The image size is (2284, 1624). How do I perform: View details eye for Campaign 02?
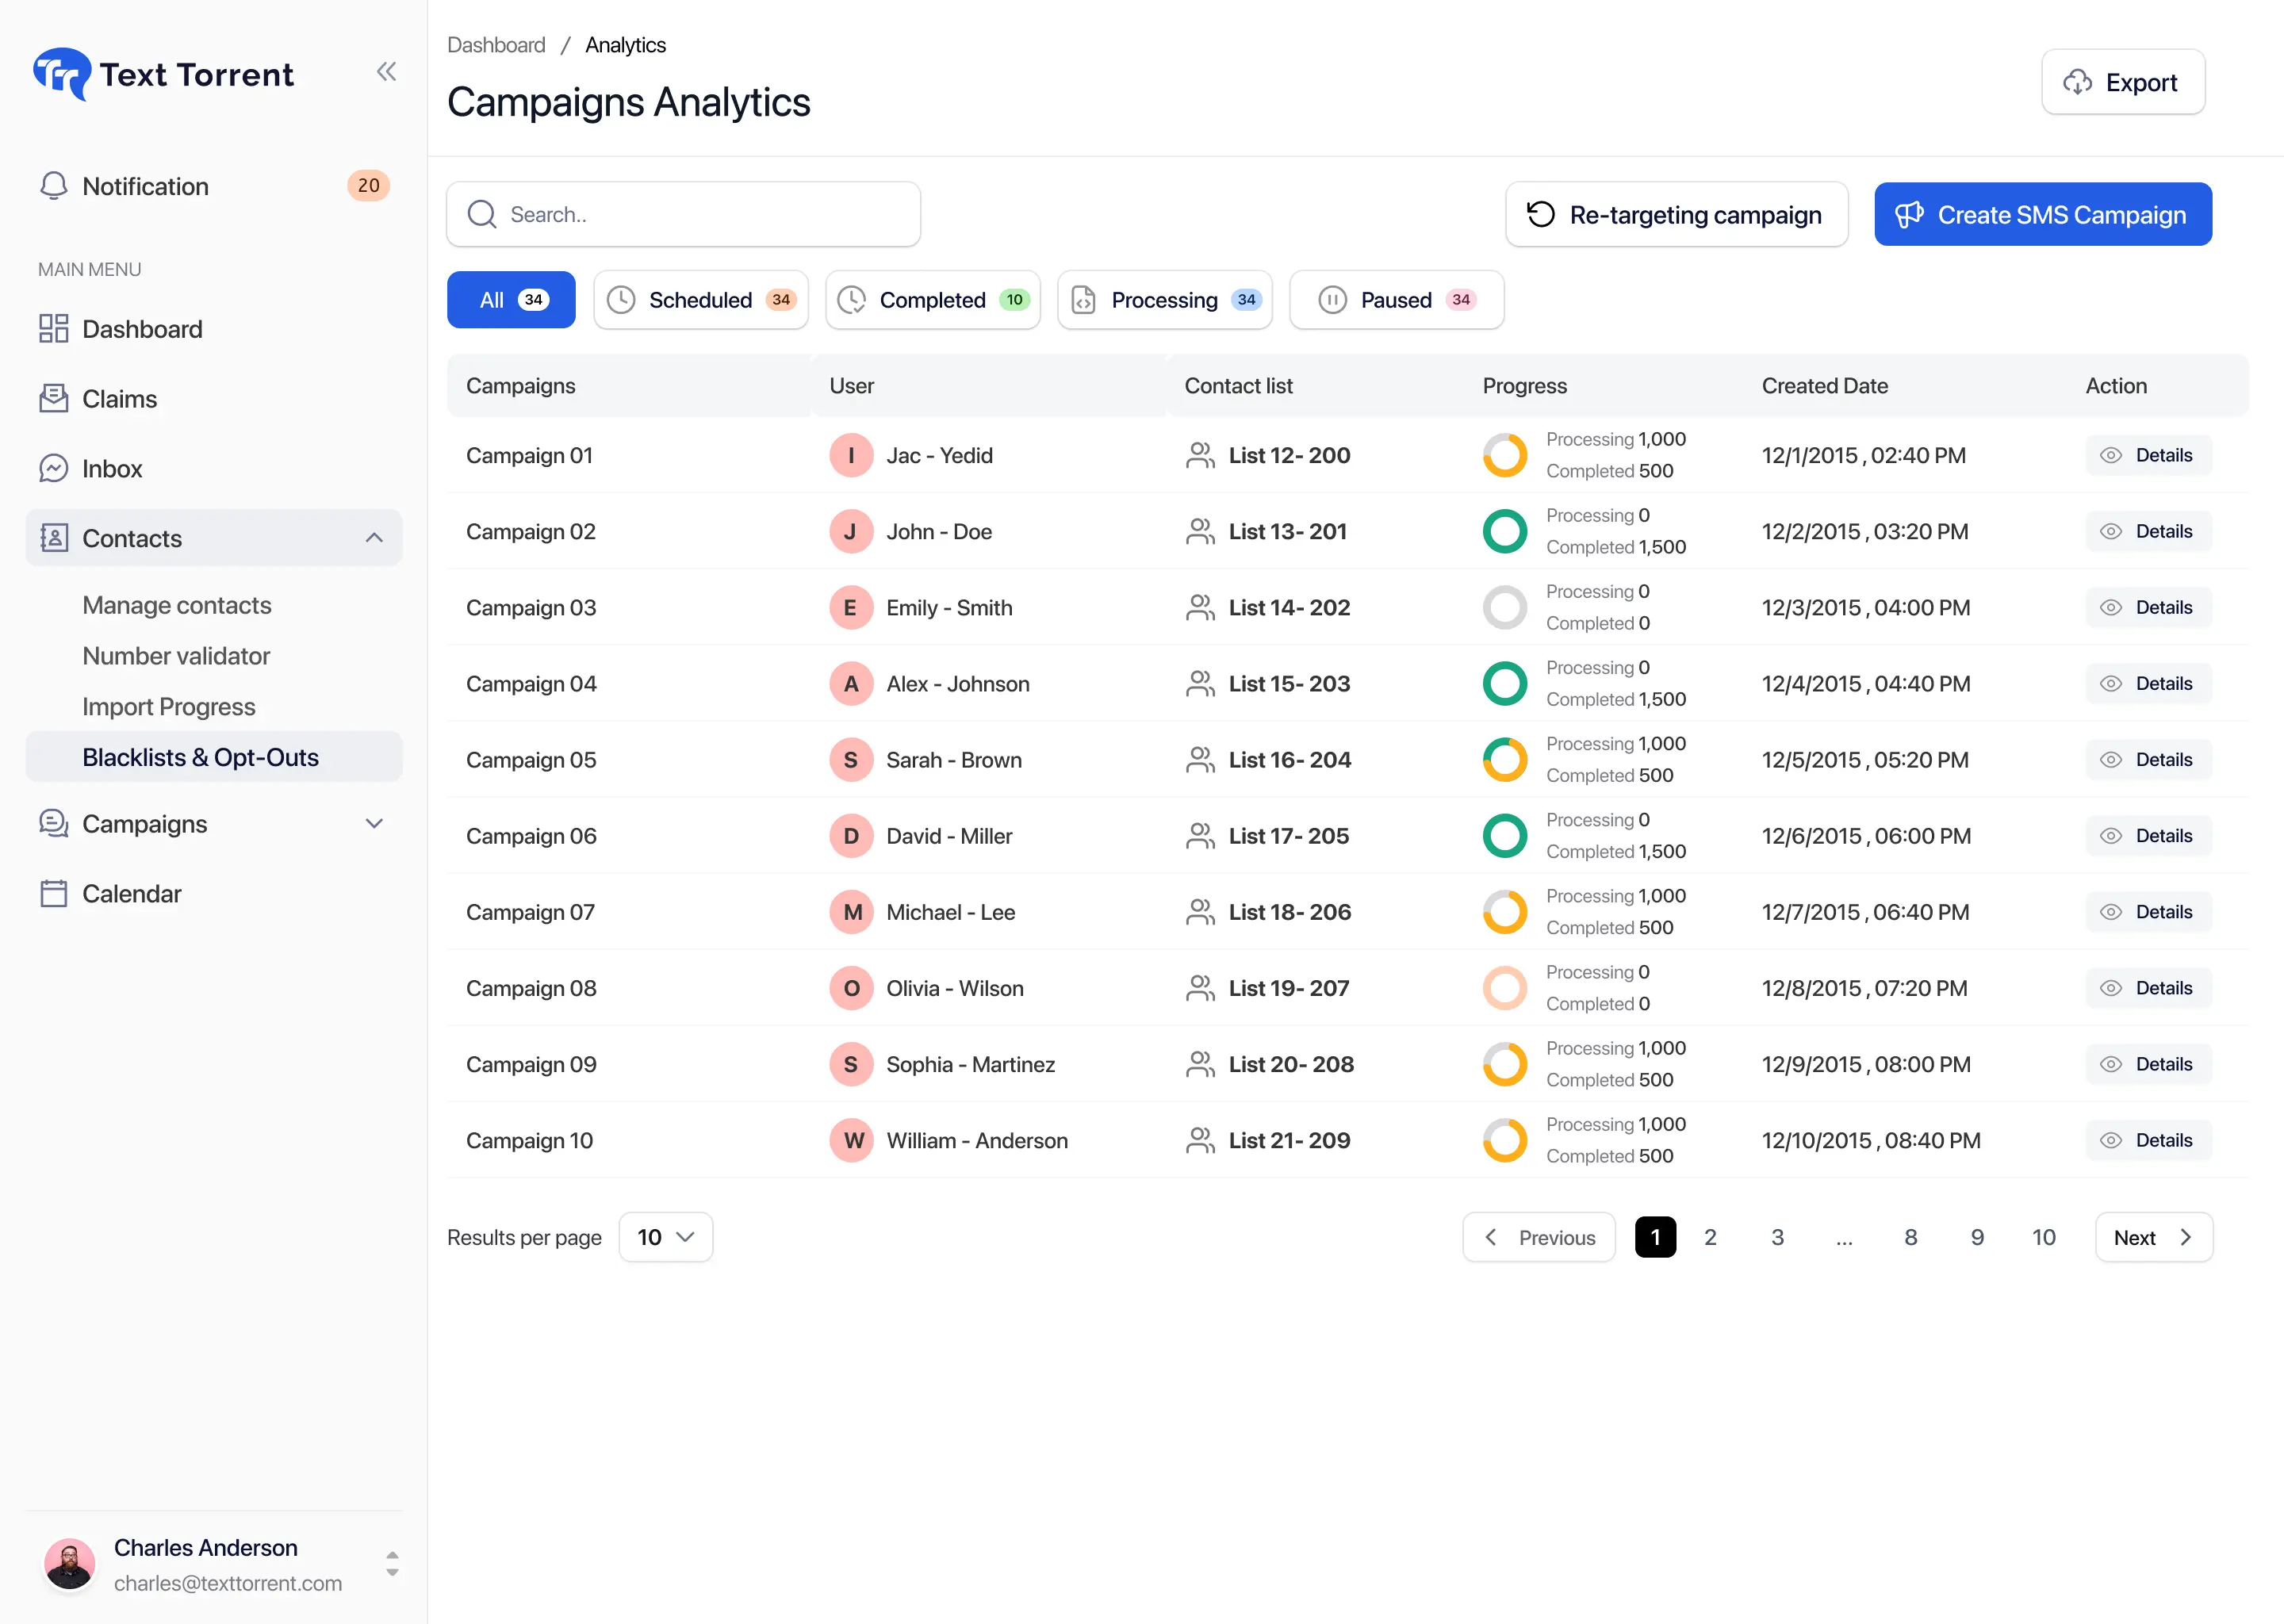2110,531
